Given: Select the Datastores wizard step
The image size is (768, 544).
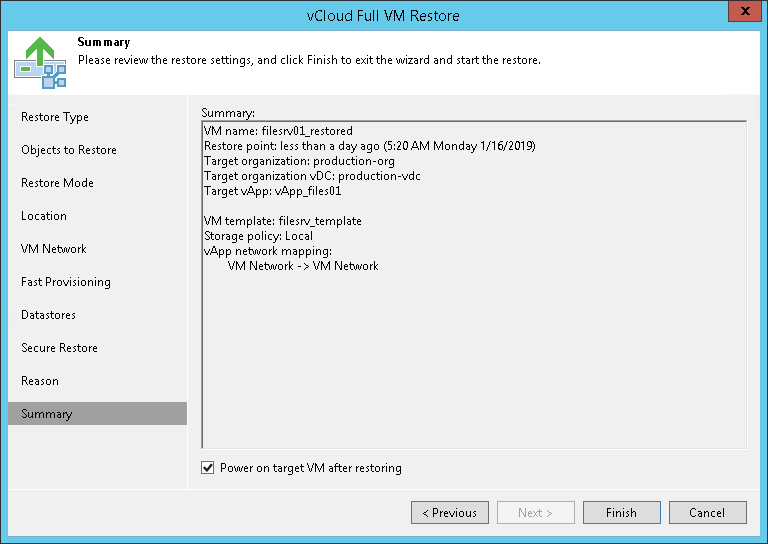Looking at the screenshot, I should [x=48, y=315].
